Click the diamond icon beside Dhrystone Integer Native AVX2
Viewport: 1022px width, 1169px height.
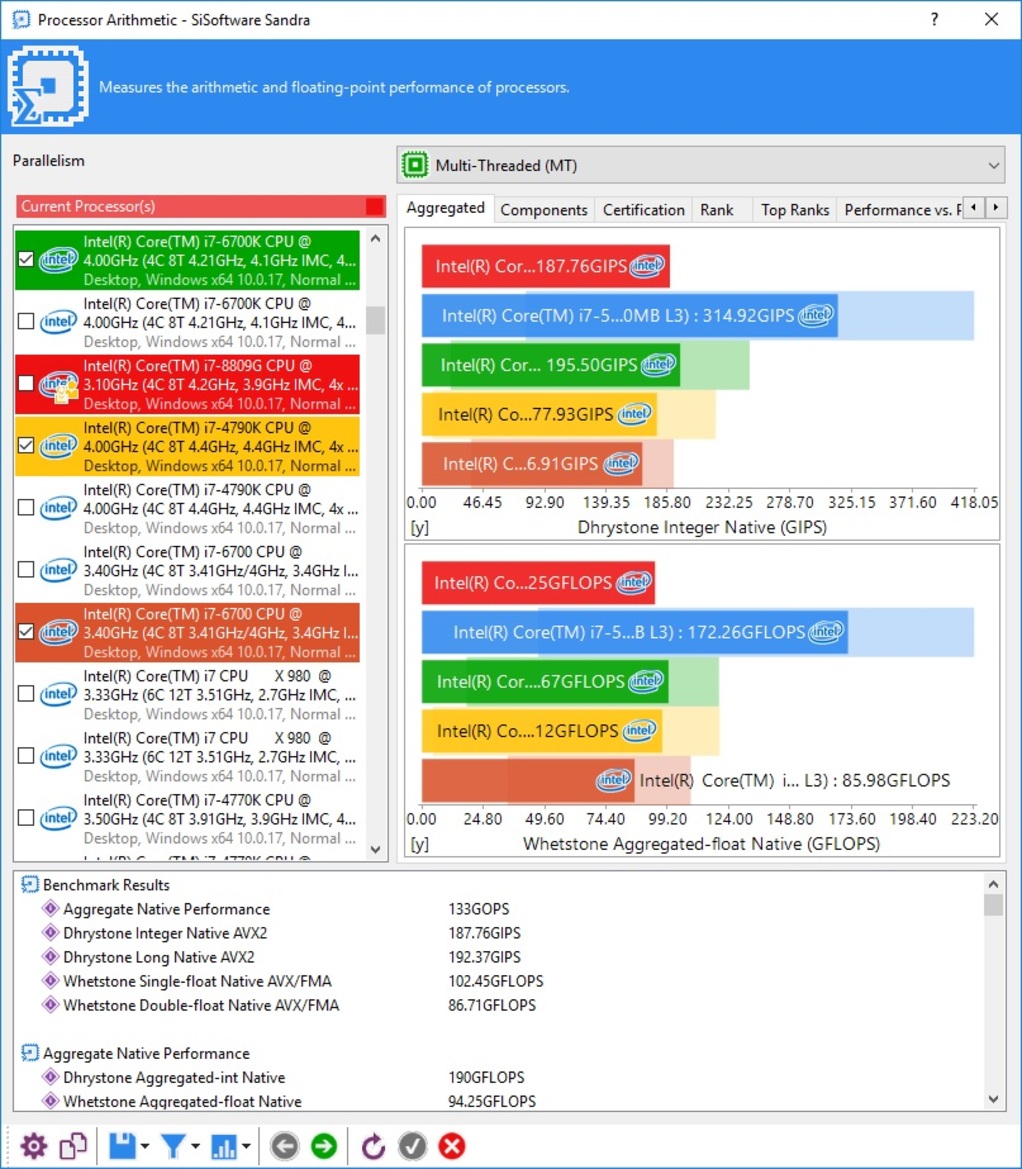50,933
